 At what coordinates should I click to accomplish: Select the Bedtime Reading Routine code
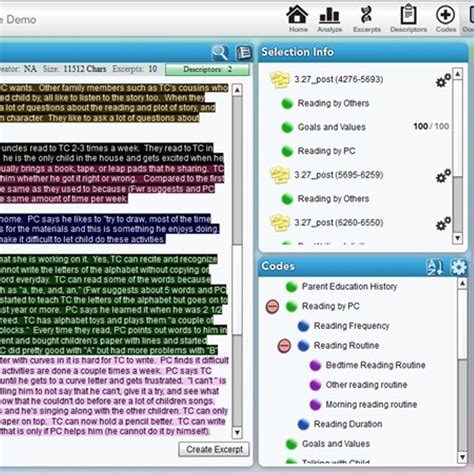coord(375,365)
